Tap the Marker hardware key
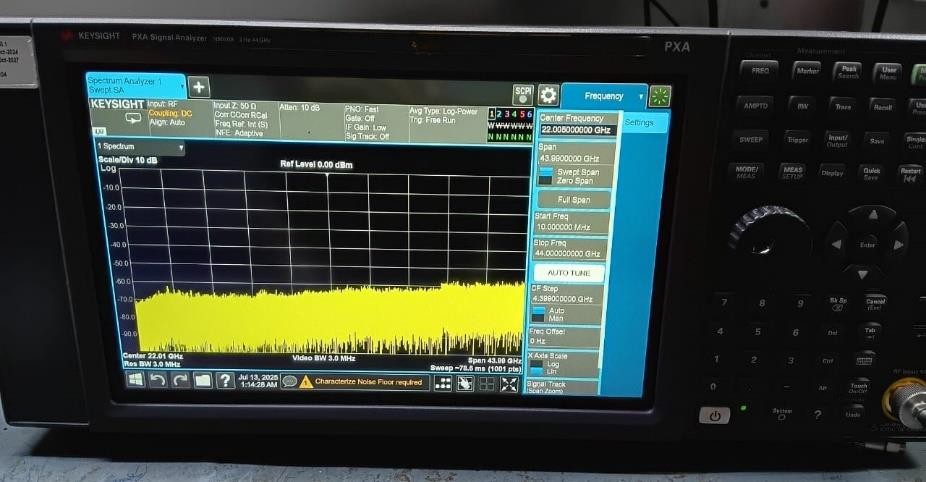 [x=807, y=72]
